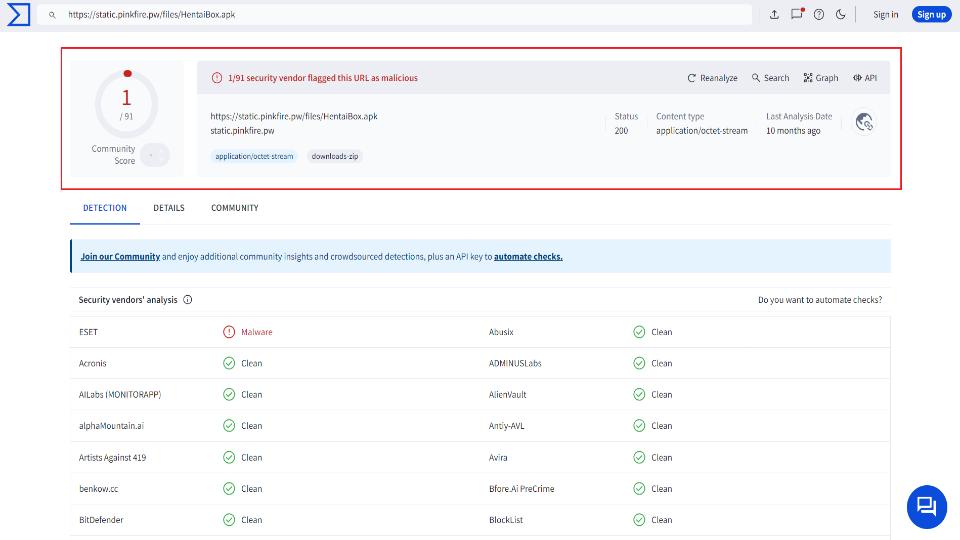Toggle dark mode moon icon
This screenshot has height=540, width=960.
(841, 14)
